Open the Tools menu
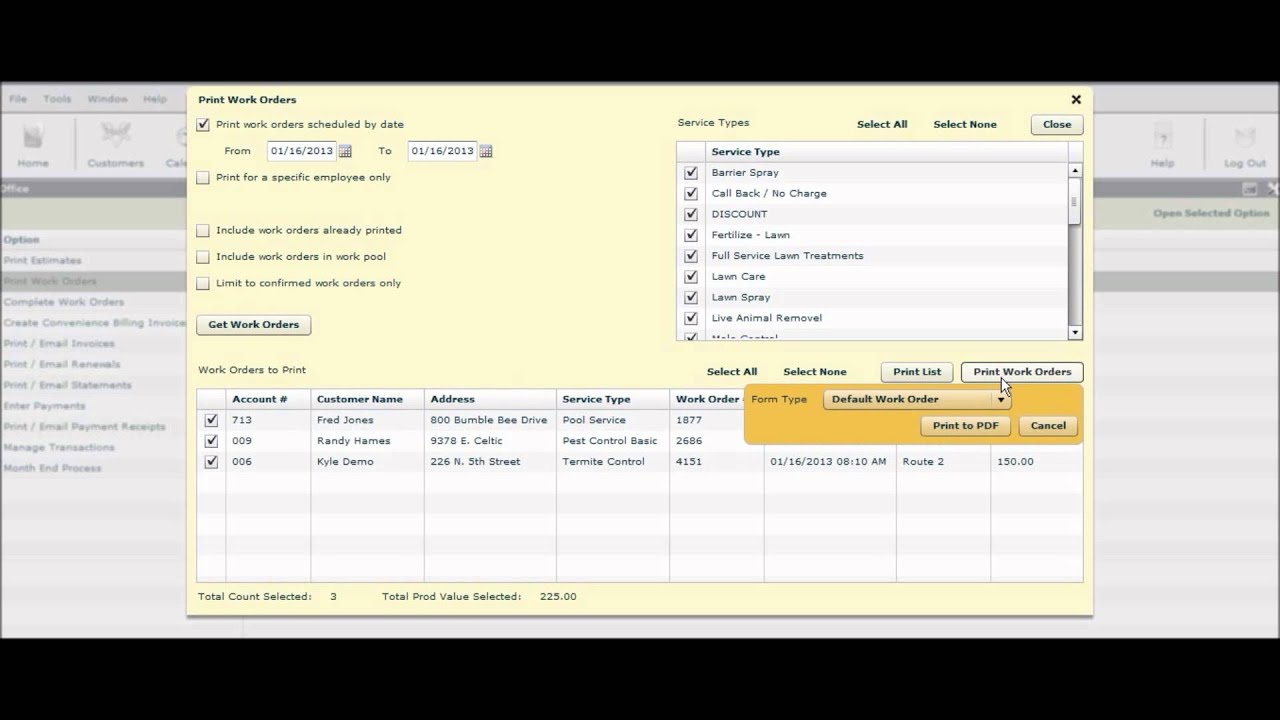 point(57,99)
